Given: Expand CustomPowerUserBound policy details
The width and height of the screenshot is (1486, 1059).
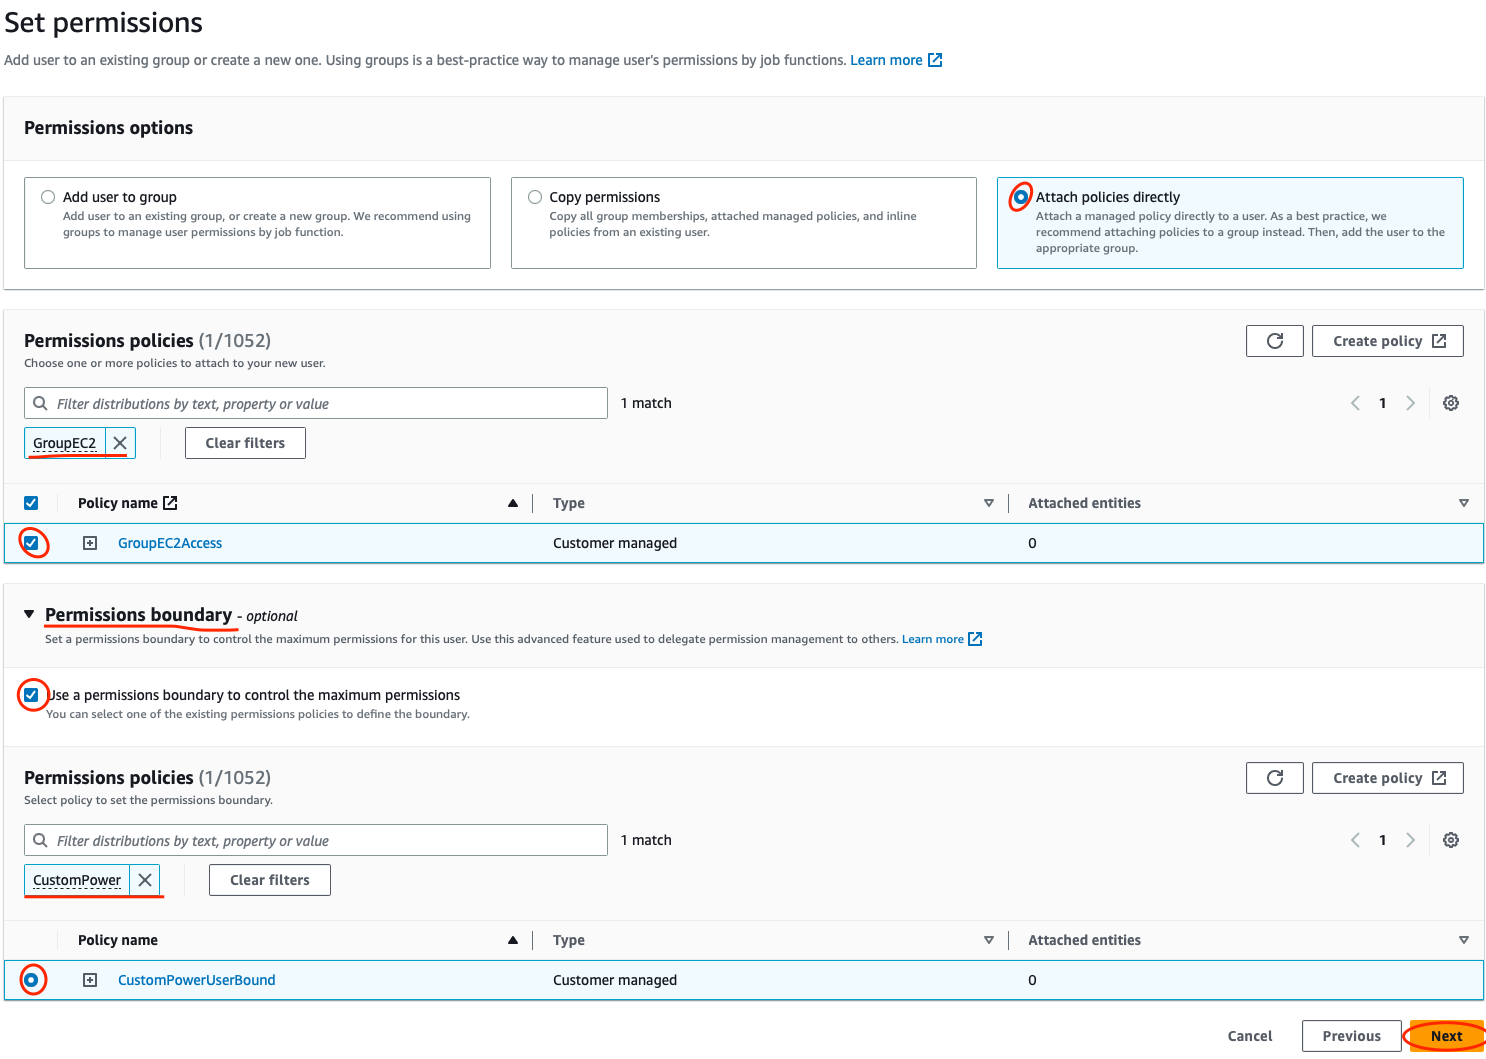Looking at the screenshot, I should click(90, 980).
